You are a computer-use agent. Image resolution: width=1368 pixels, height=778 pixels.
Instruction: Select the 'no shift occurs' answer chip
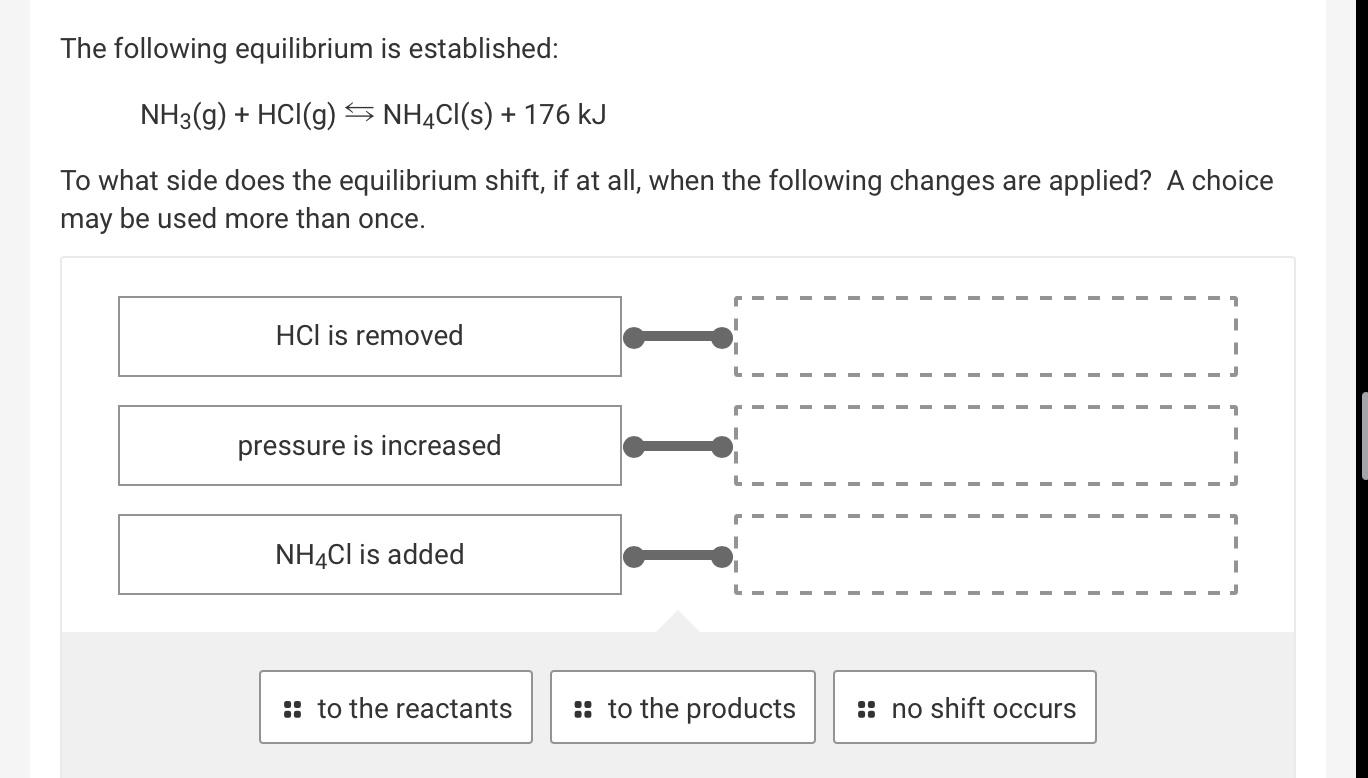[x=964, y=708]
